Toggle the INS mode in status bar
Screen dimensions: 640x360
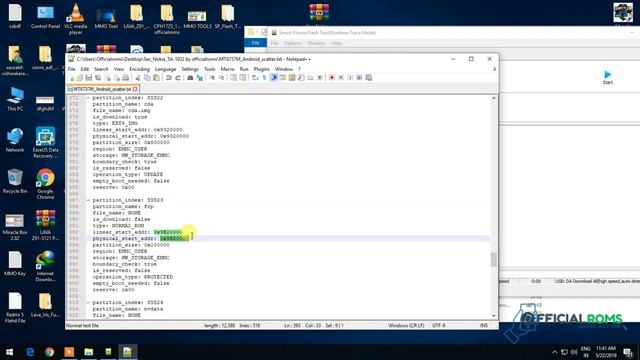(484, 326)
